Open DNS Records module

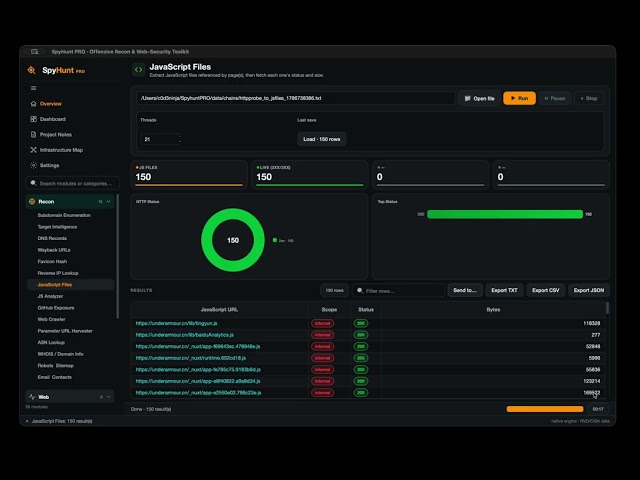(x=52, y=238)
